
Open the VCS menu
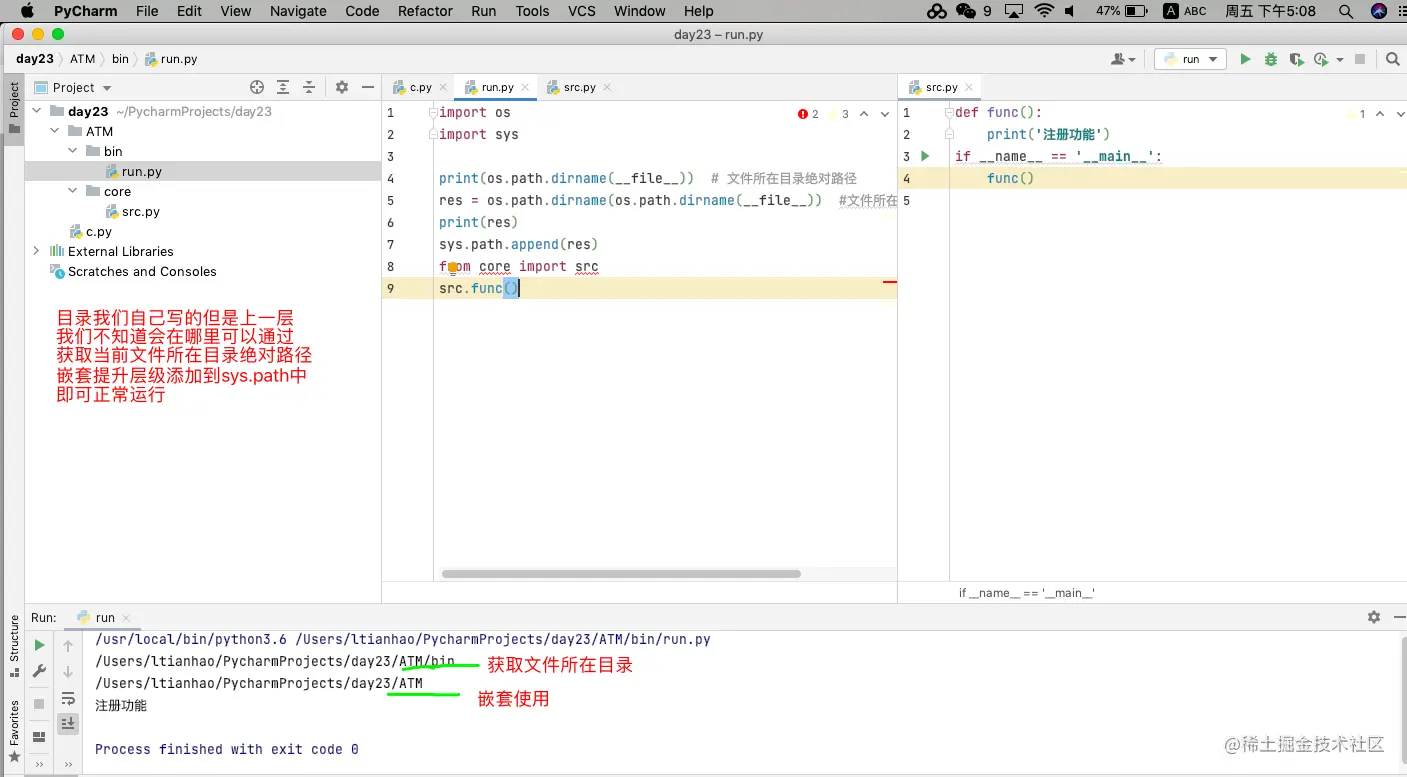[581, 11]
